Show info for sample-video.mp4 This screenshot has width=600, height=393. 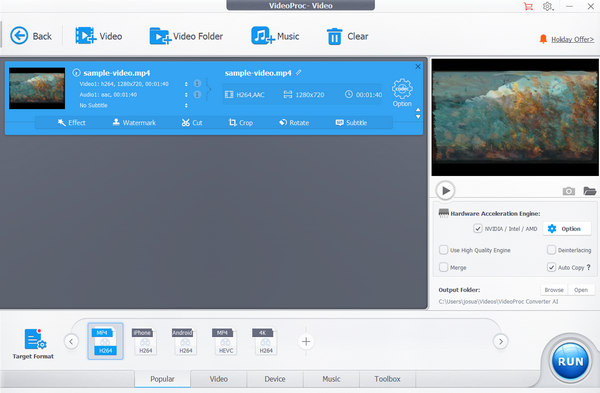pyautogui.click(x=77, y=72)
